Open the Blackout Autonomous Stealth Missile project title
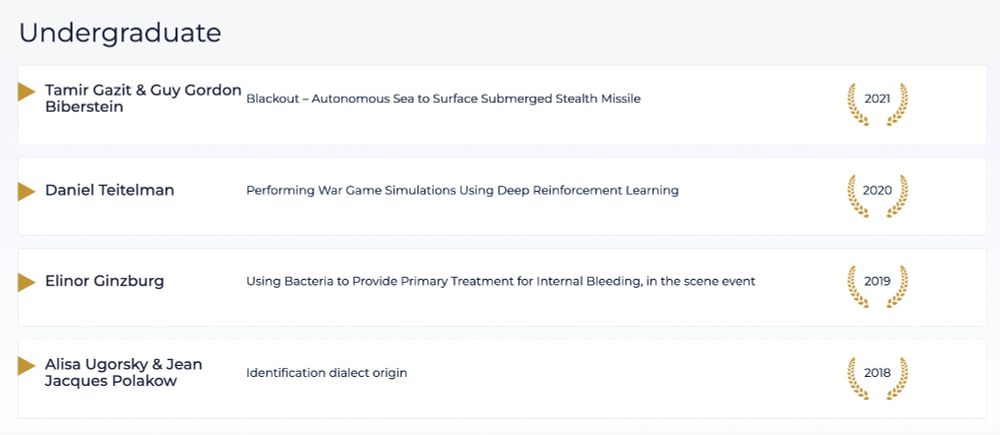This screenshot has width=1000, height=435. click(443, 99)
